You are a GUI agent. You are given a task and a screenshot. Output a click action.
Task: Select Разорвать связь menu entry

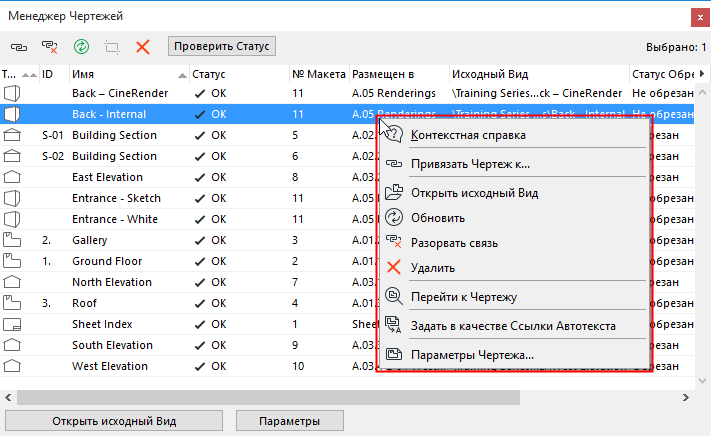454,243
